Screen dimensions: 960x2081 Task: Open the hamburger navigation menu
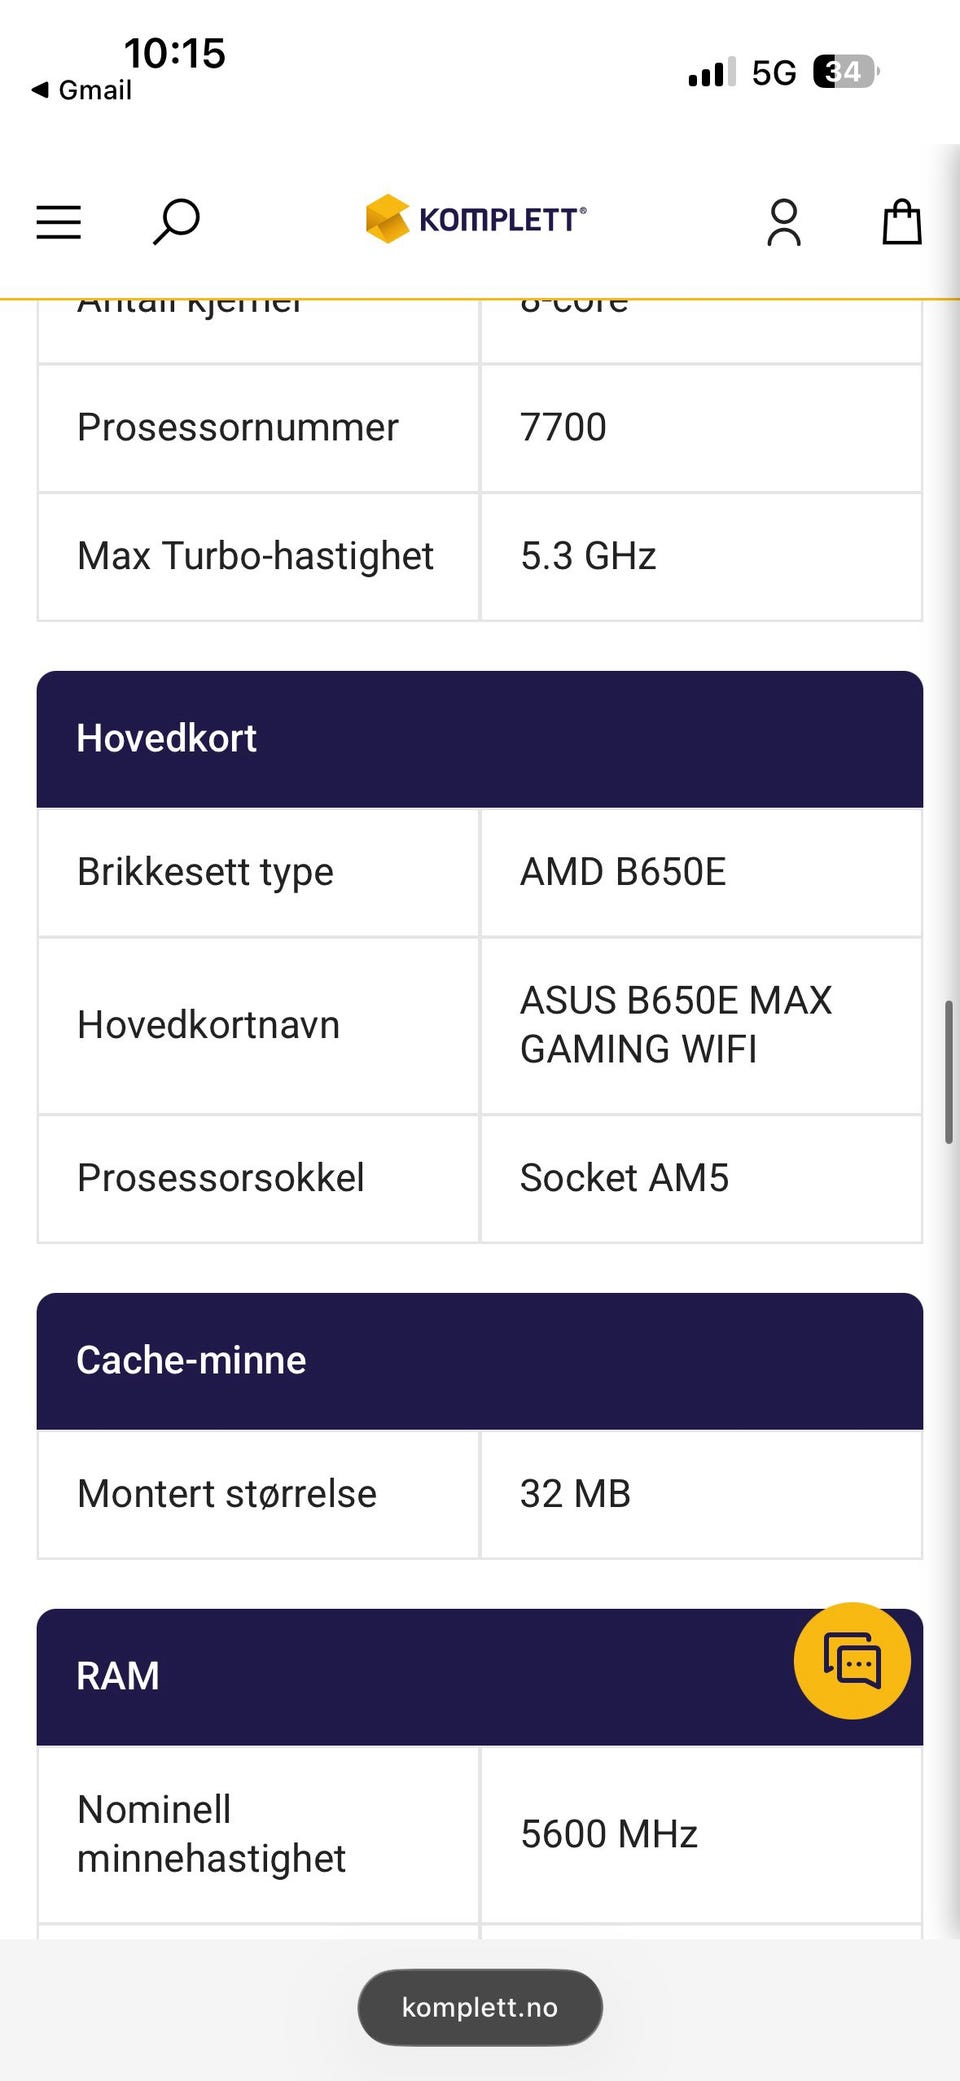pos(58,221)
